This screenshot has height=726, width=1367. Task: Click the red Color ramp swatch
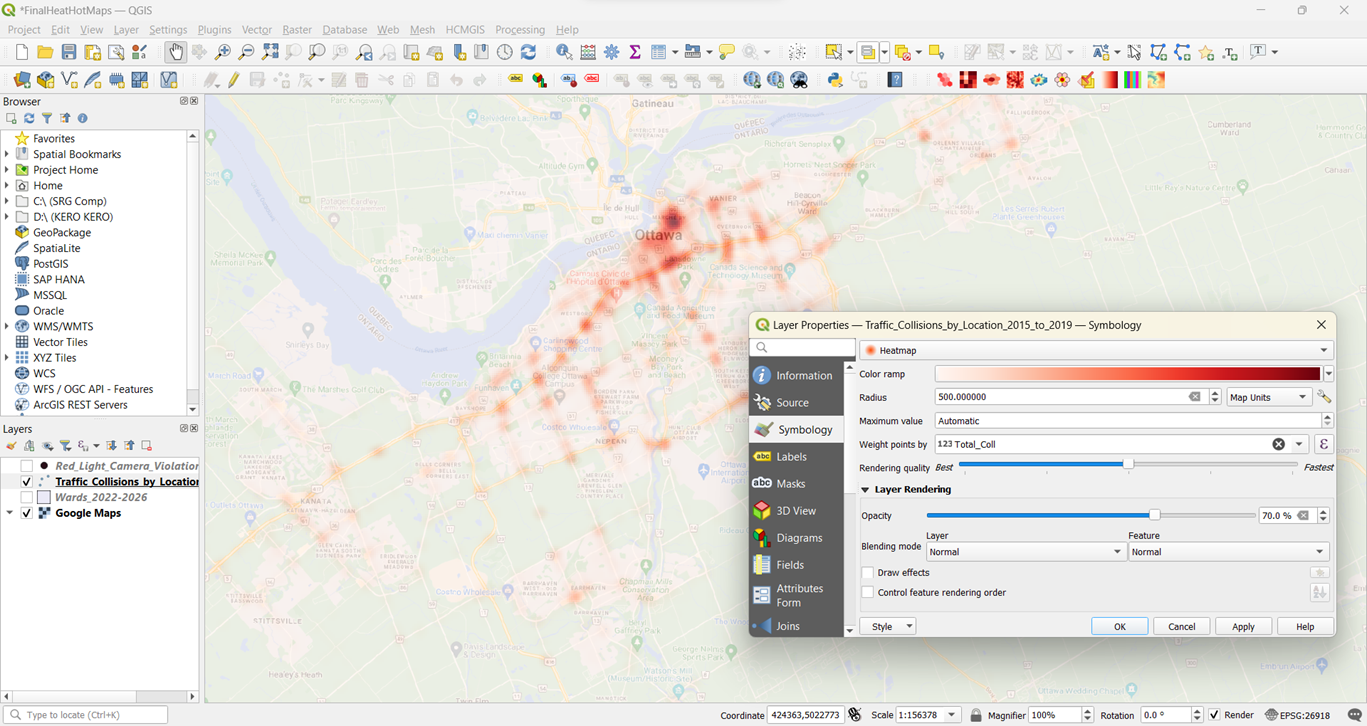click(x=1128, y=374)
